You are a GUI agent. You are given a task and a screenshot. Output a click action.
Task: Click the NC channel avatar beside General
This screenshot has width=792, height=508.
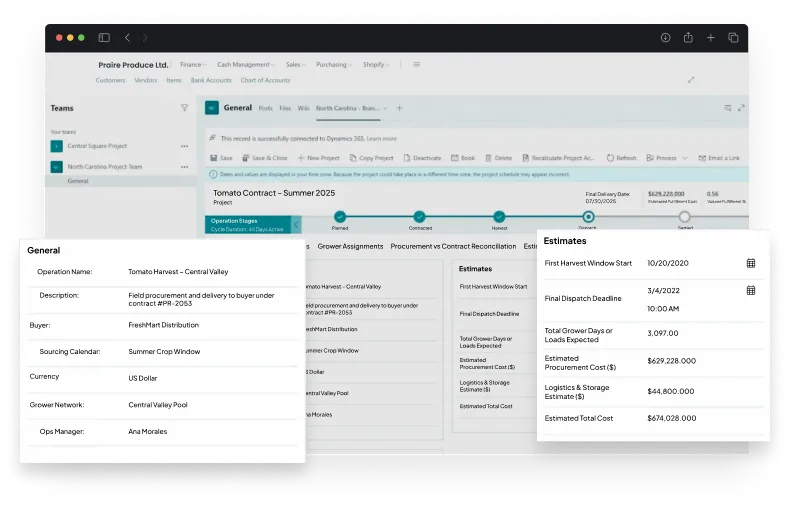click(212, 108)
